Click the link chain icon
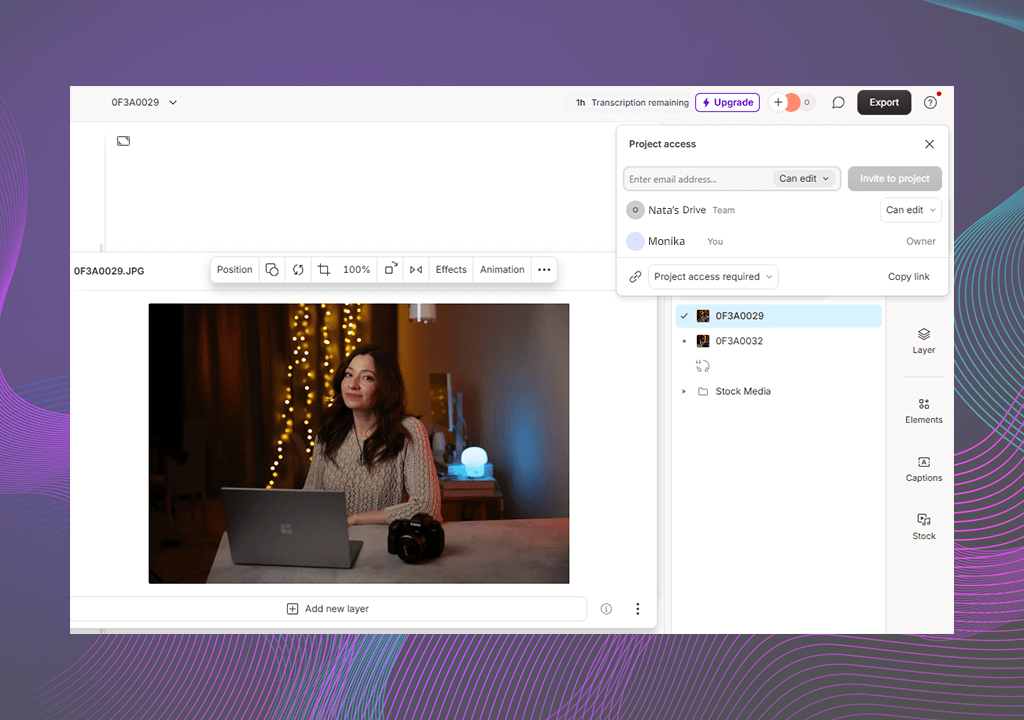The image size is (1024, 720). point(635,276)
